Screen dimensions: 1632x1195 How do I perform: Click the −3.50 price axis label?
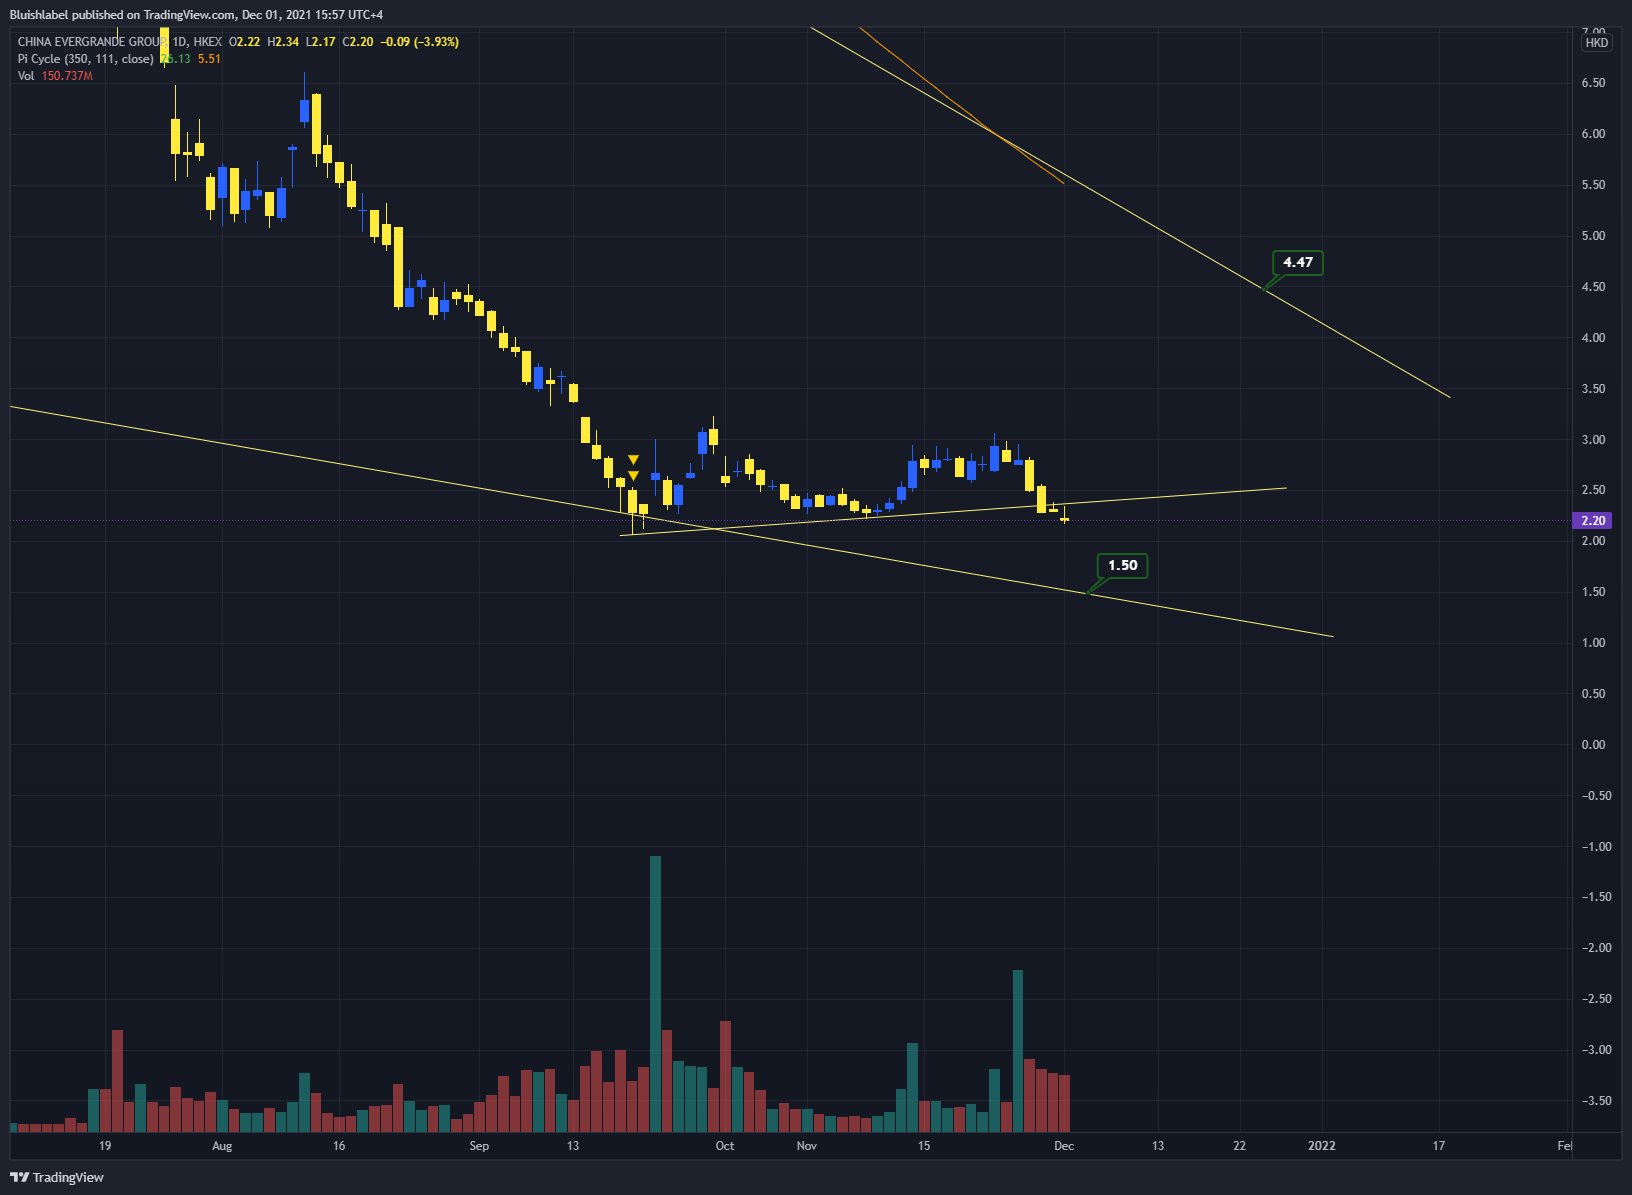(1596, 1101)
